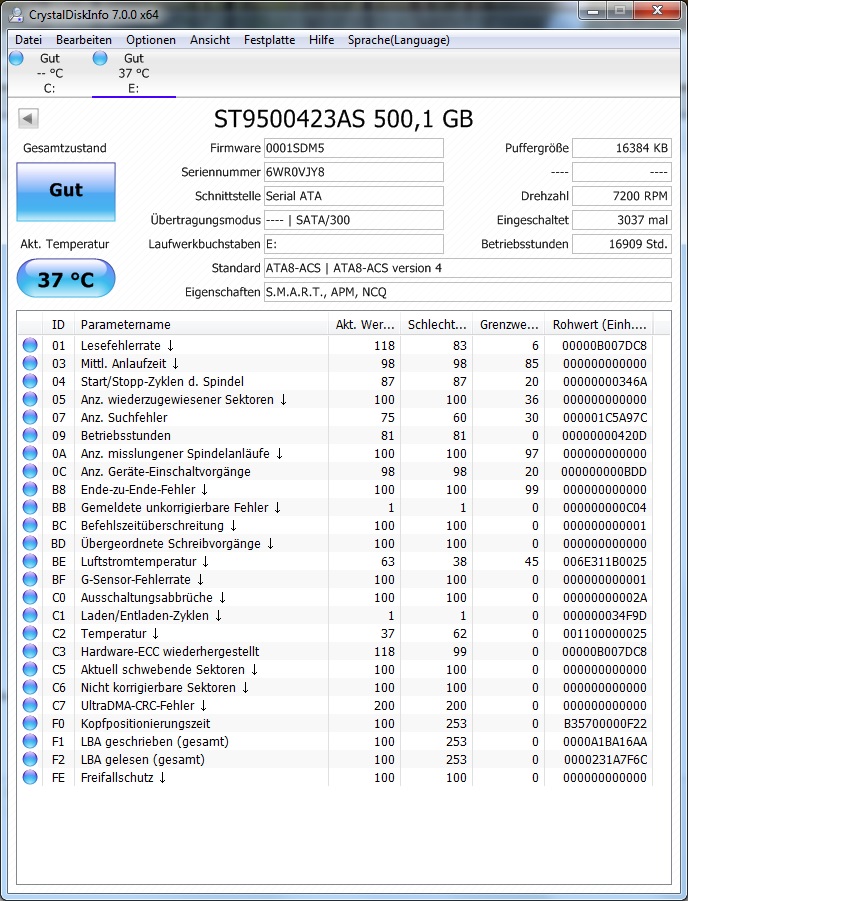Screen dimensions: 866x901
Task: Select drive E: disk tab
Action: click(133, 74)
